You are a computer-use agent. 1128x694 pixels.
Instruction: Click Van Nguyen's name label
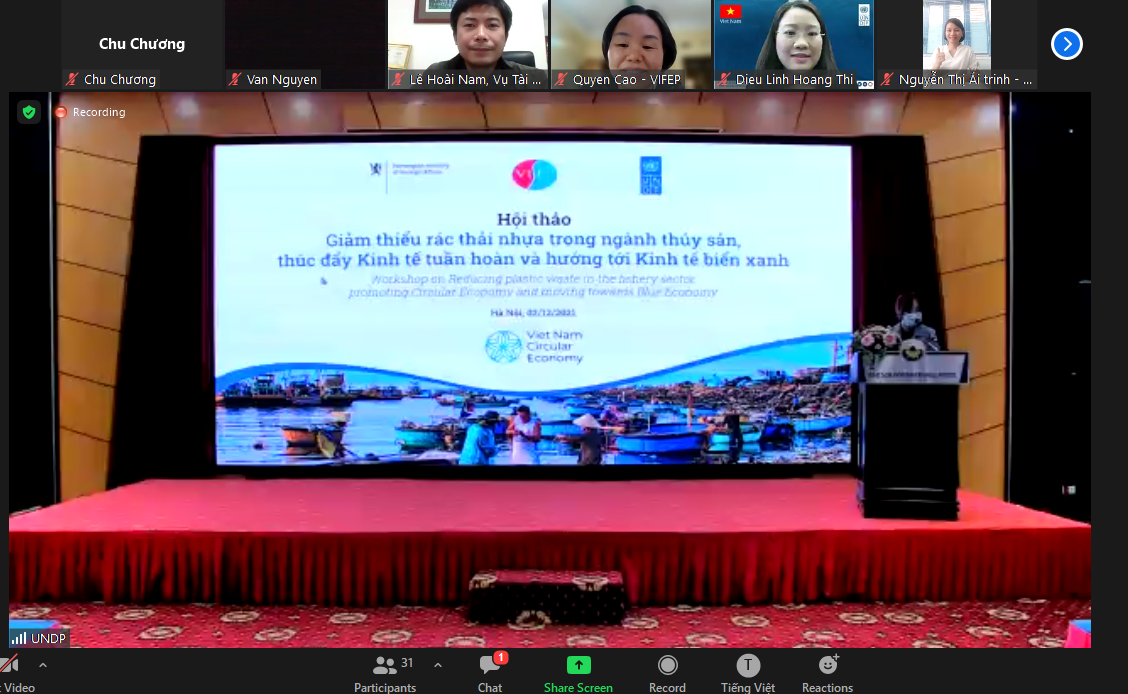[x=281, y=80]
